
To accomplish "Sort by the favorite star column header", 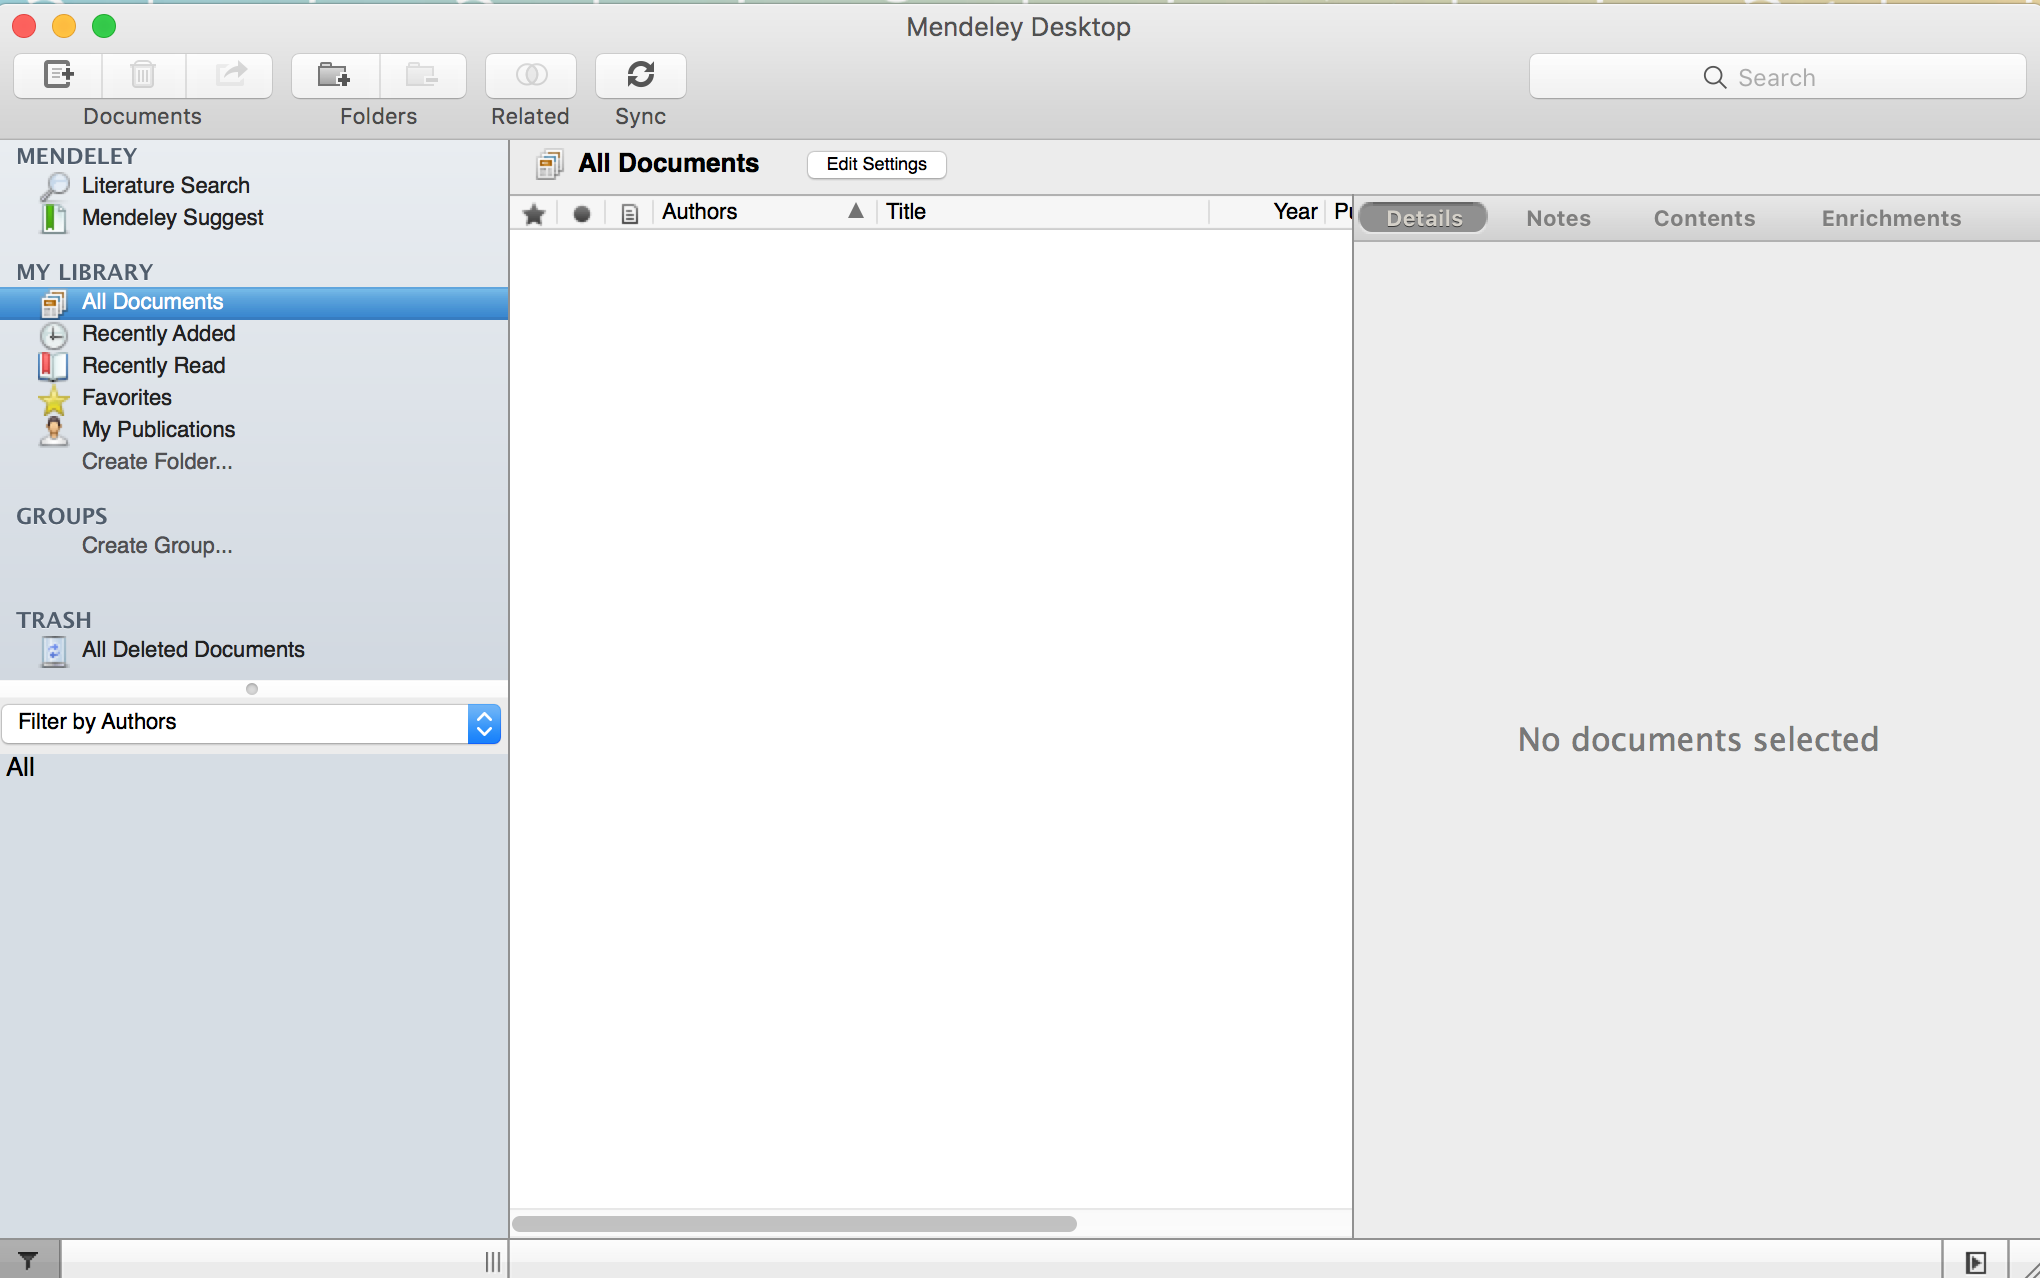I will [534, 213].
